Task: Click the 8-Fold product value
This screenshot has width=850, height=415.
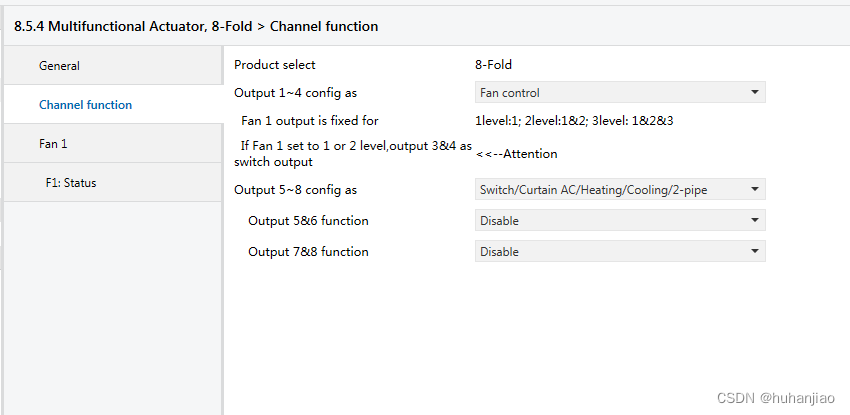Action: coord(493,65)
